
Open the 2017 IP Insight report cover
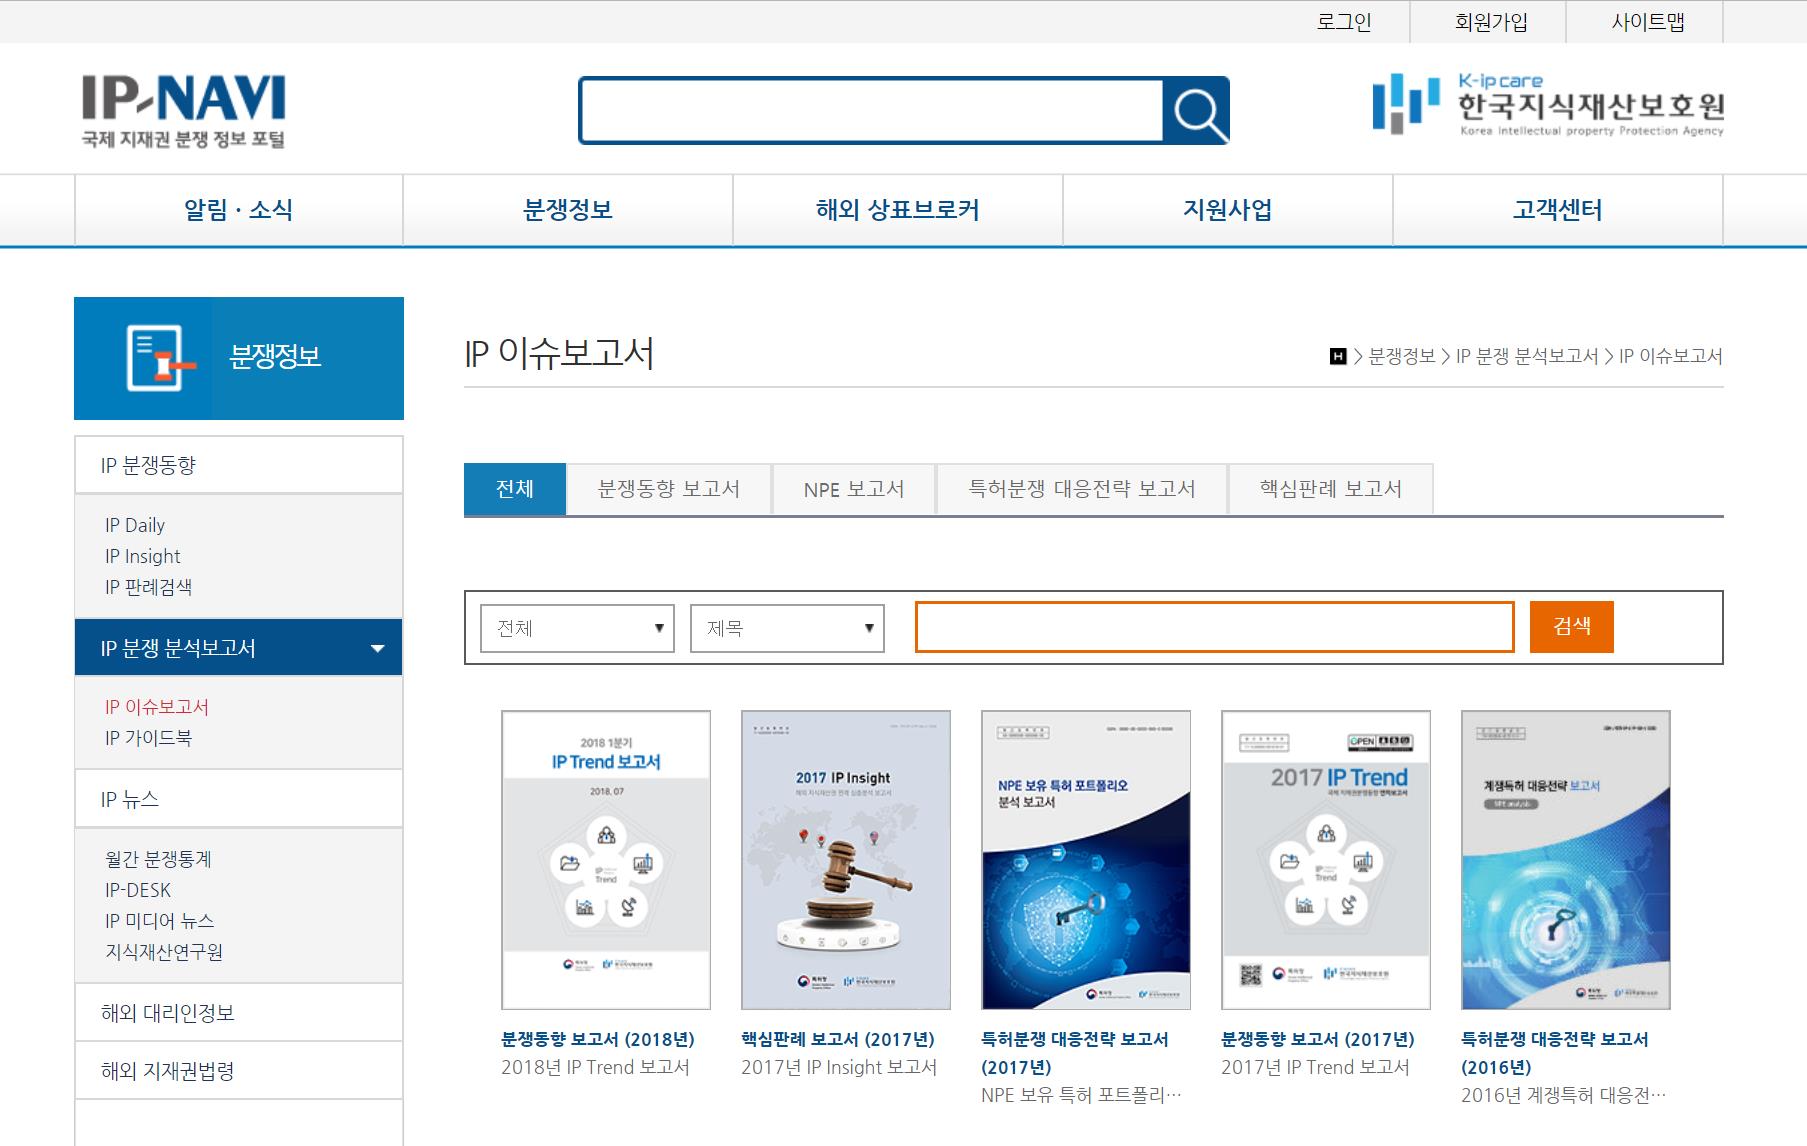point(846,860)
